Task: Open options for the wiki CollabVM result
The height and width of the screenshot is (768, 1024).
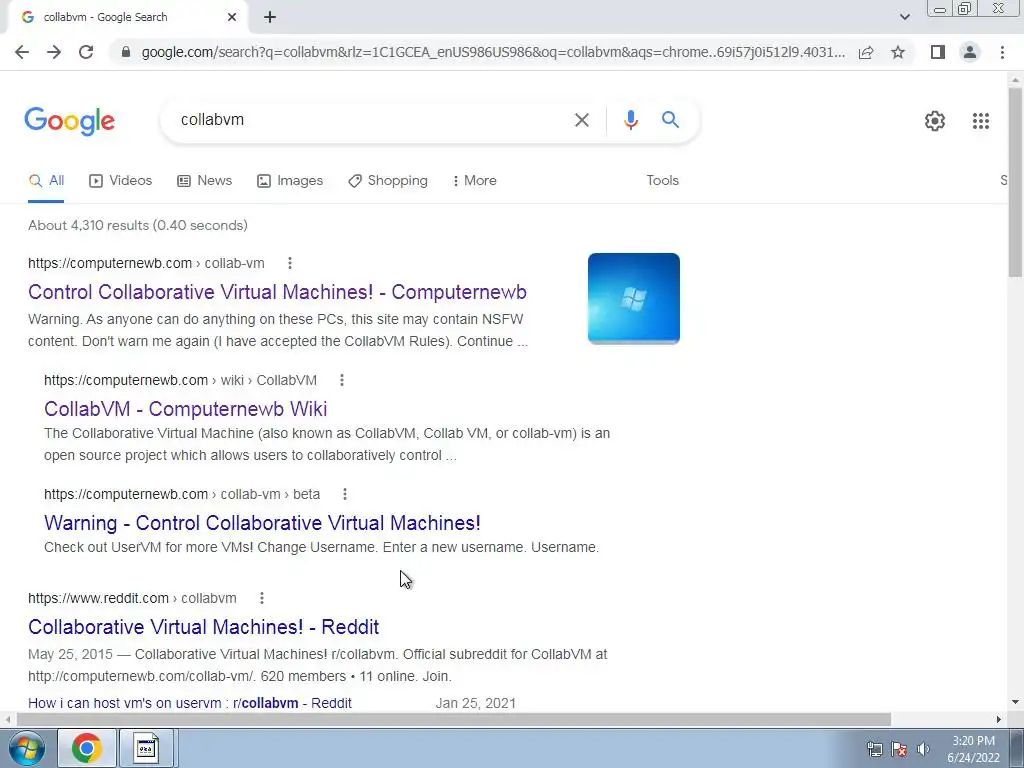Action: 342,380
